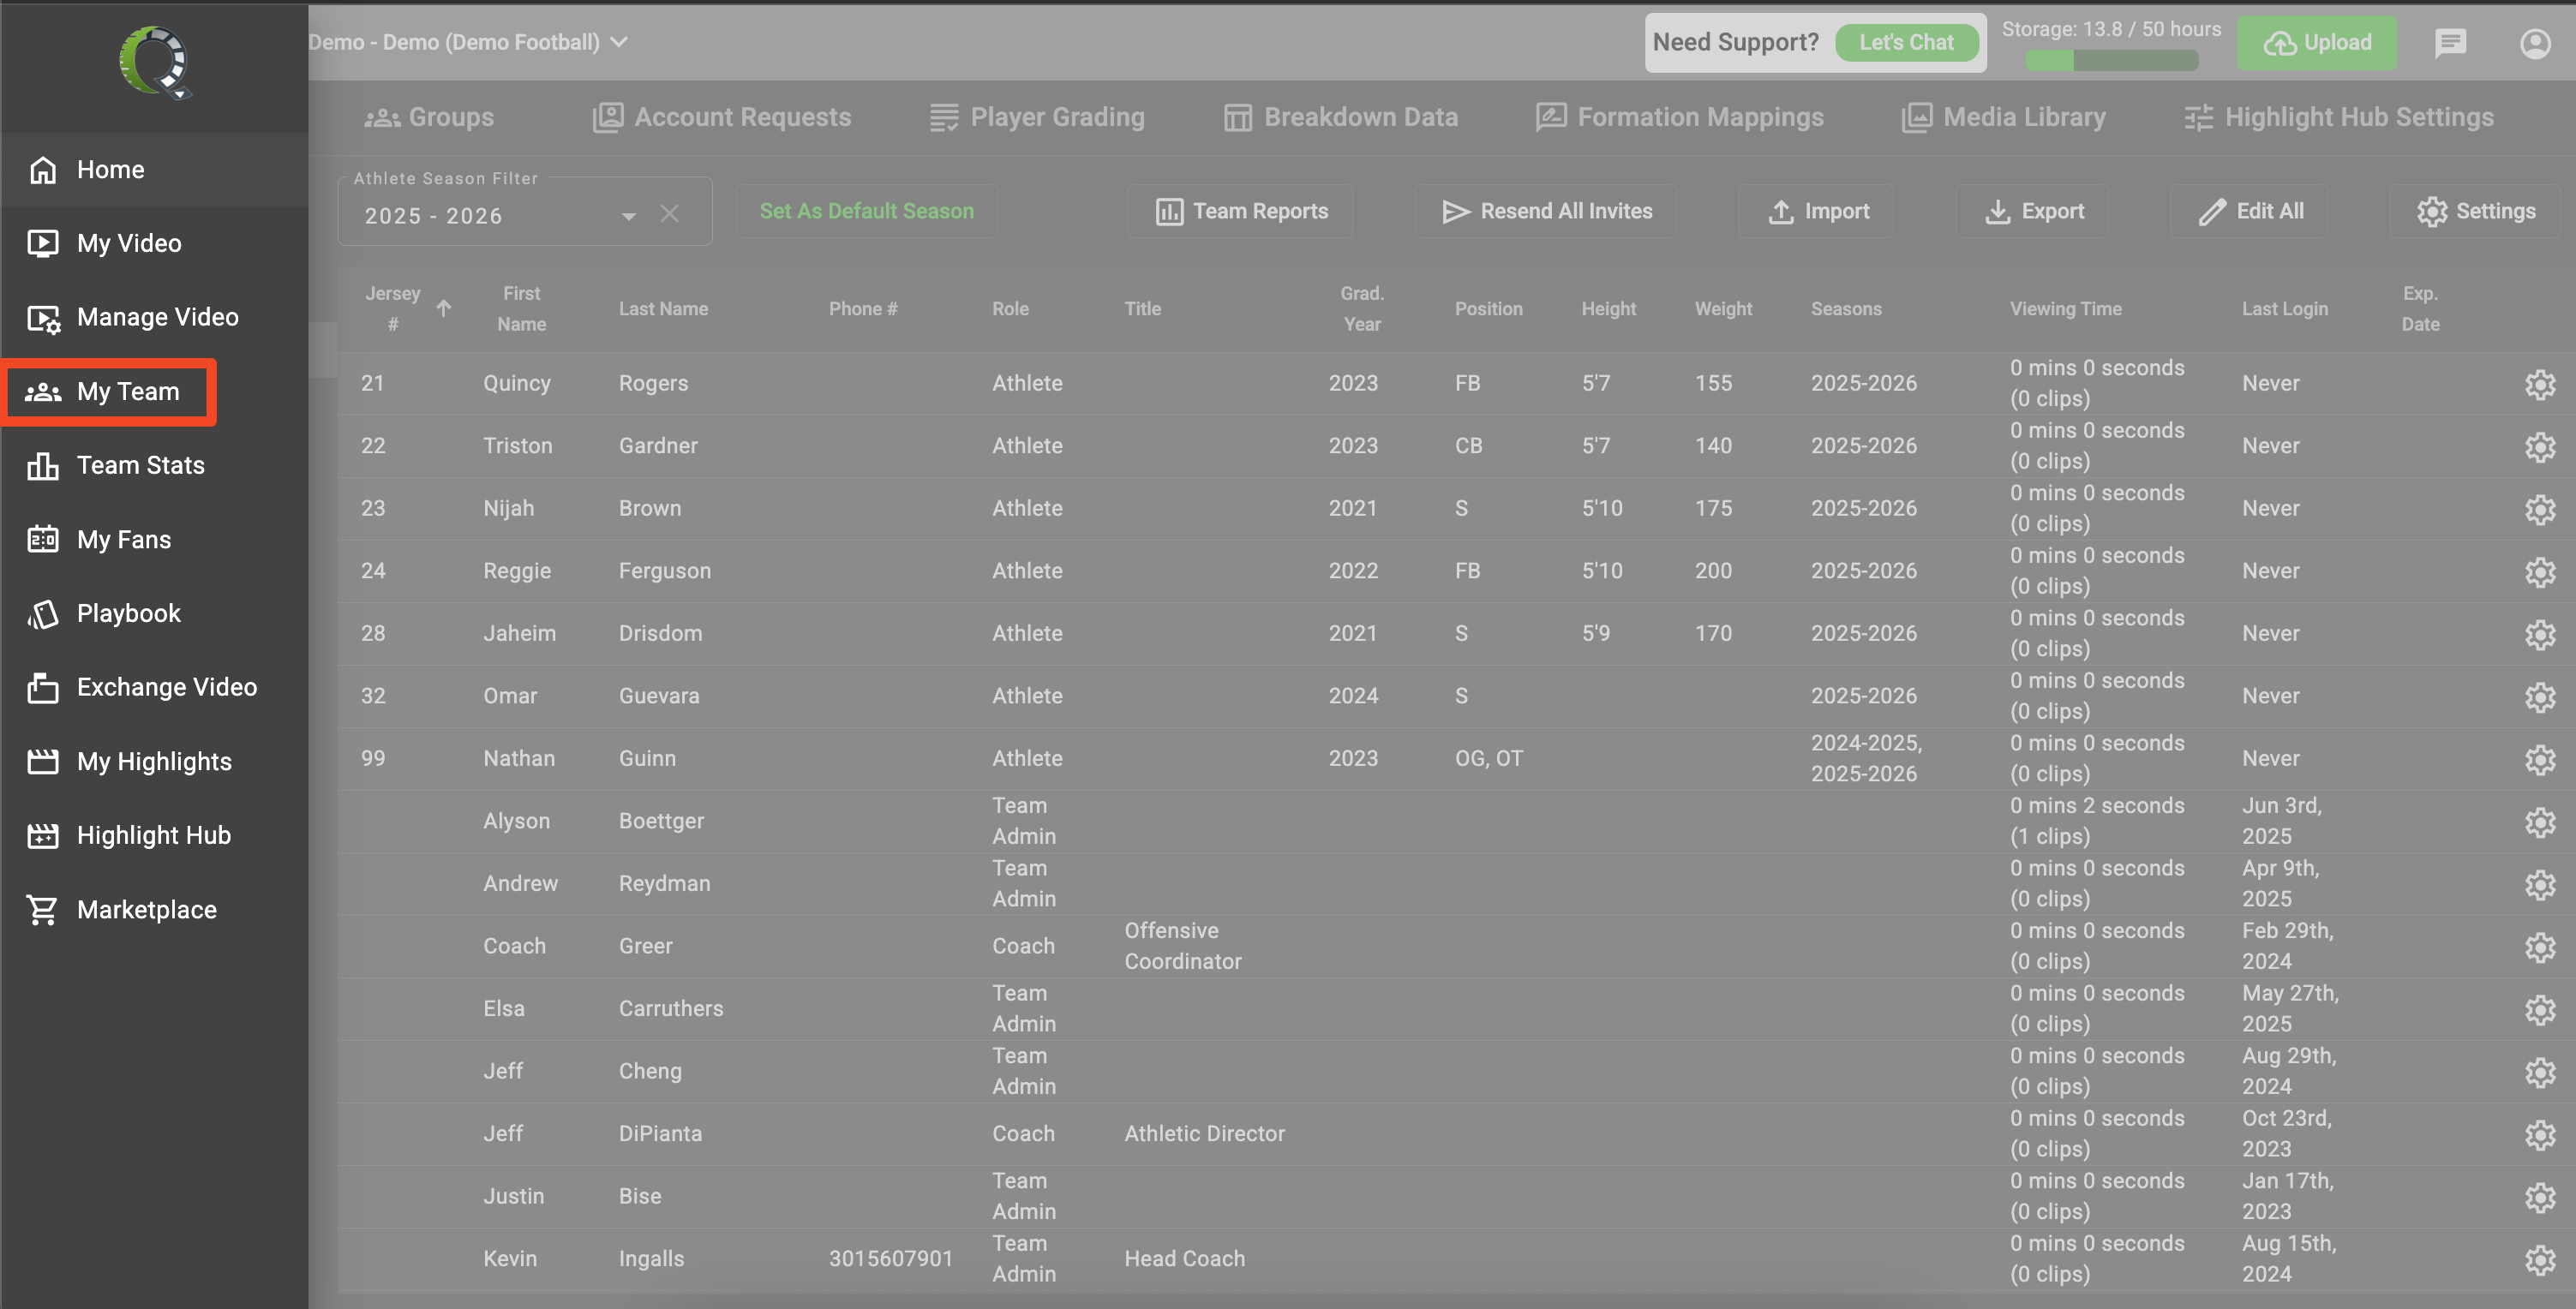Open gear settings for Reggie Ferguson
The height and width of the screenshot is (1309, 2576).
pos(2540,571)
